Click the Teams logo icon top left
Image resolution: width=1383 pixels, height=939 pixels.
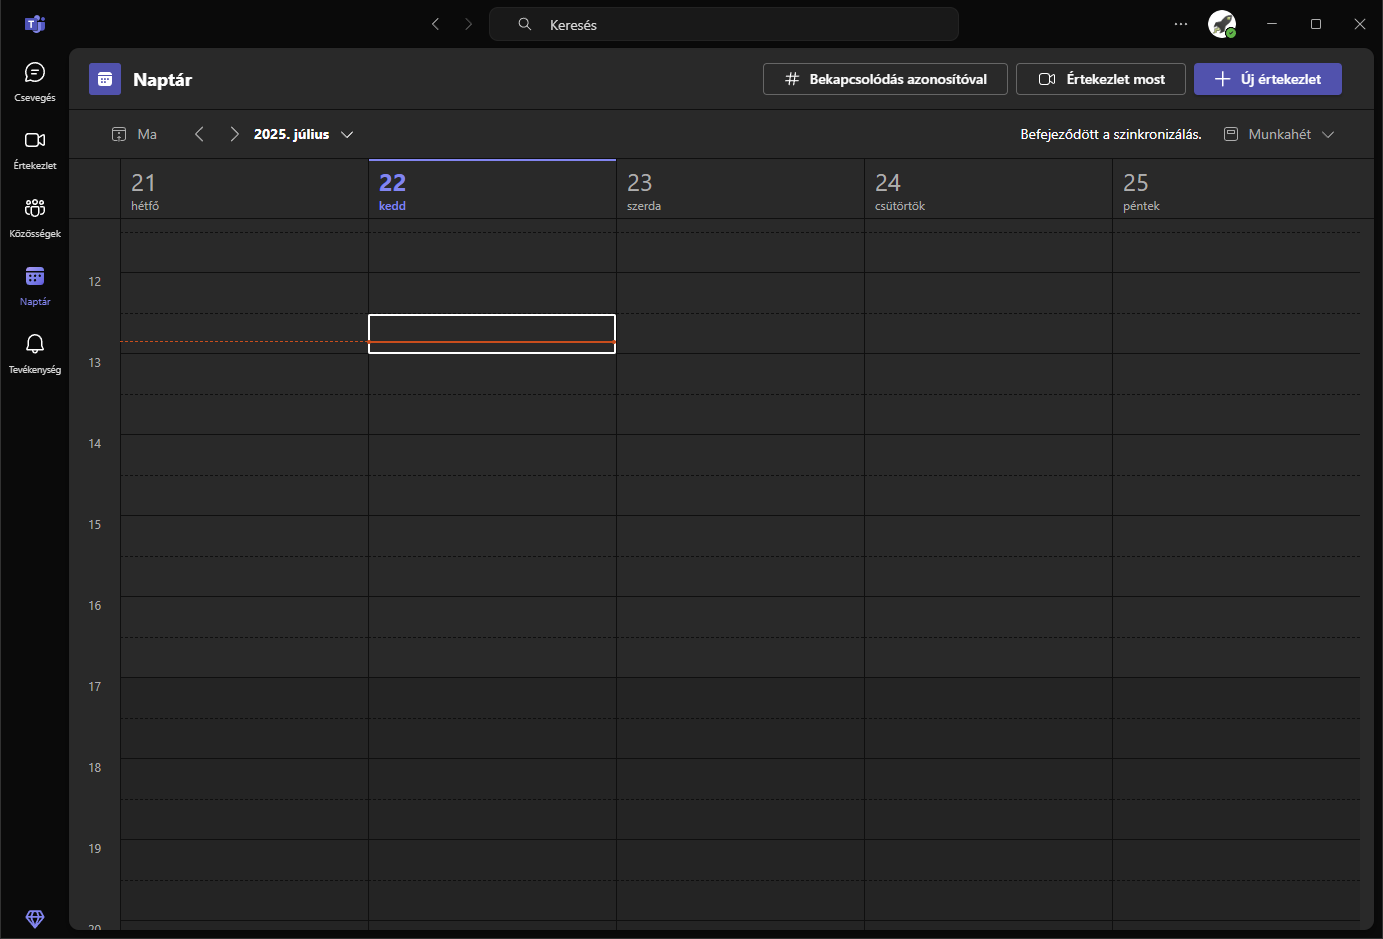(35, 24)
